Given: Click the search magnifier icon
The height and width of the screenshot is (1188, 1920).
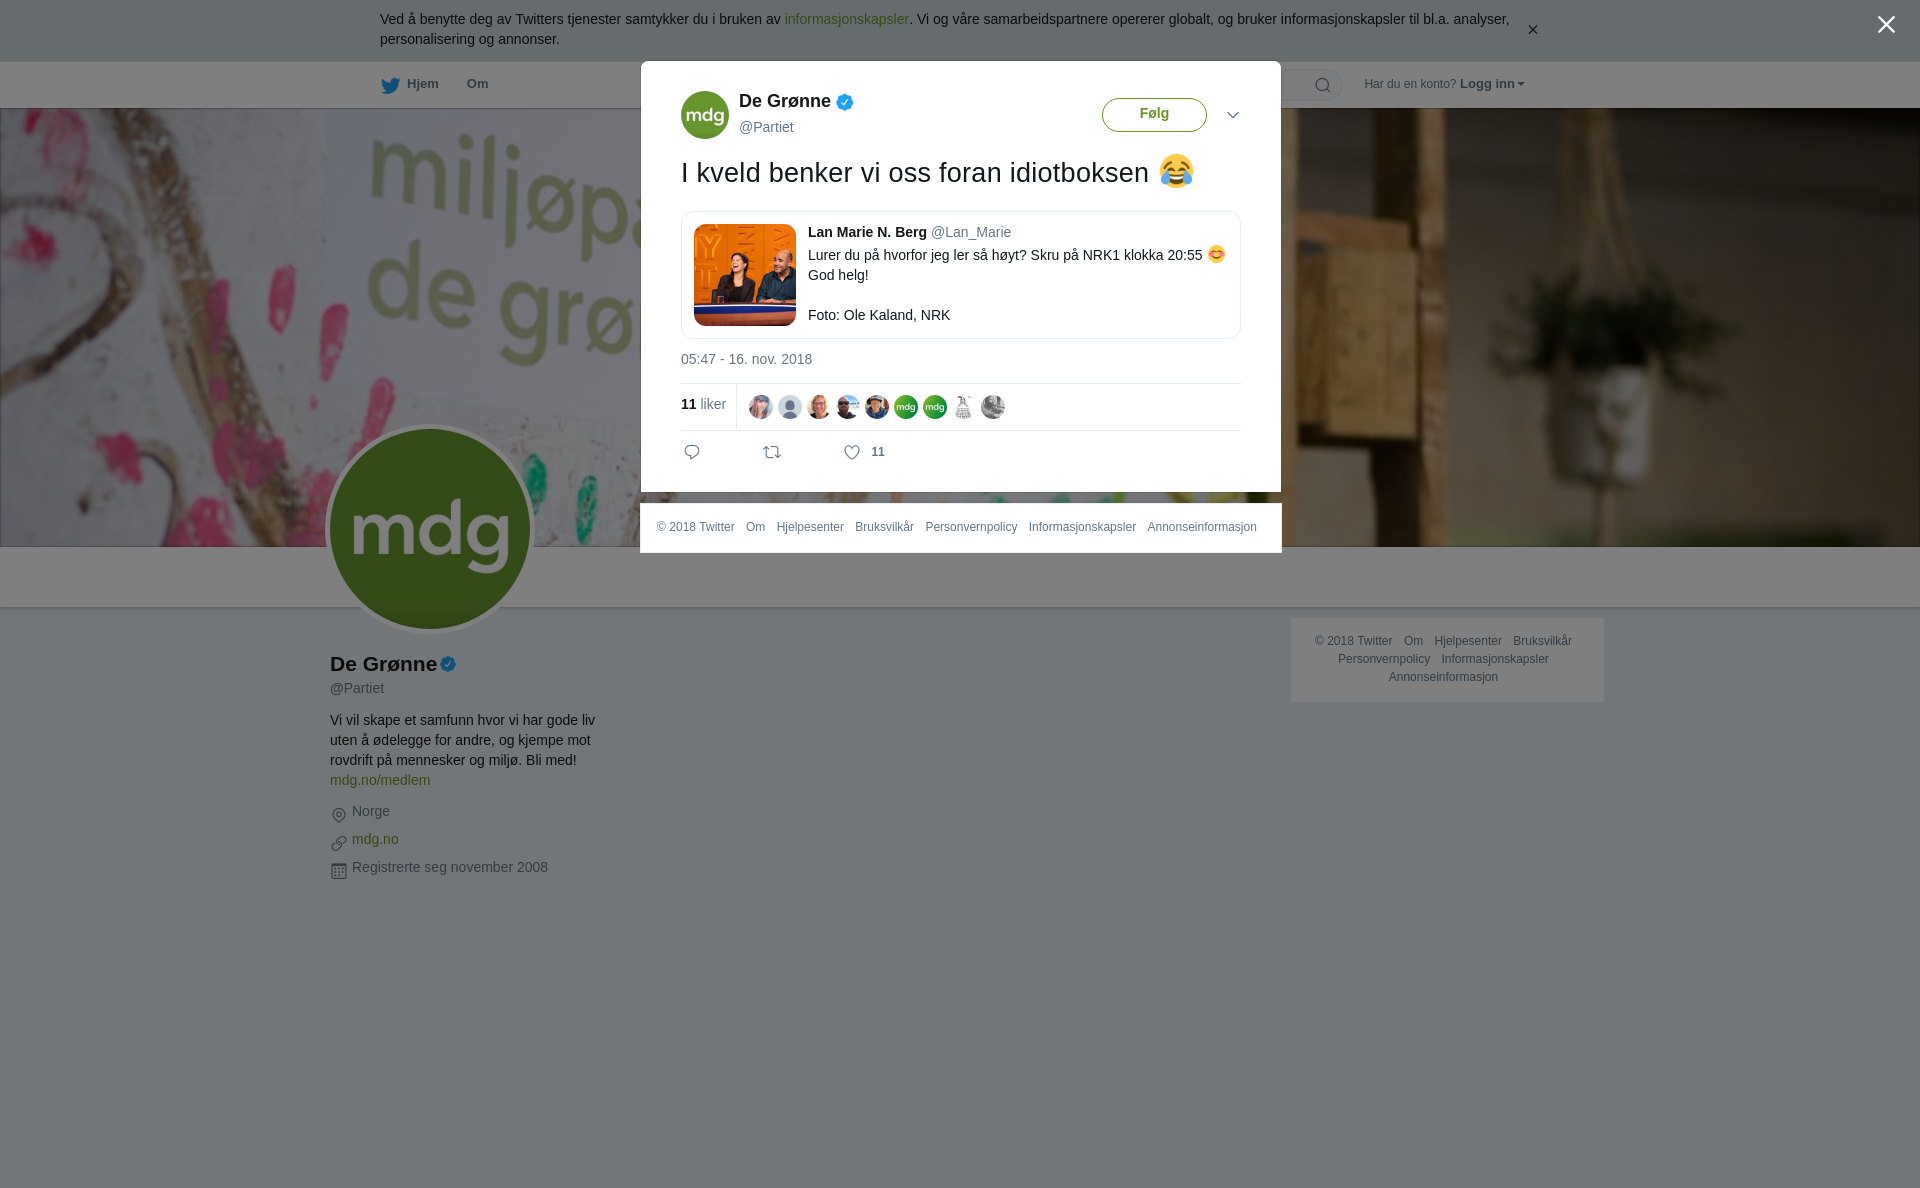Looking at the screenshot, I should (x=1323, y=85).
